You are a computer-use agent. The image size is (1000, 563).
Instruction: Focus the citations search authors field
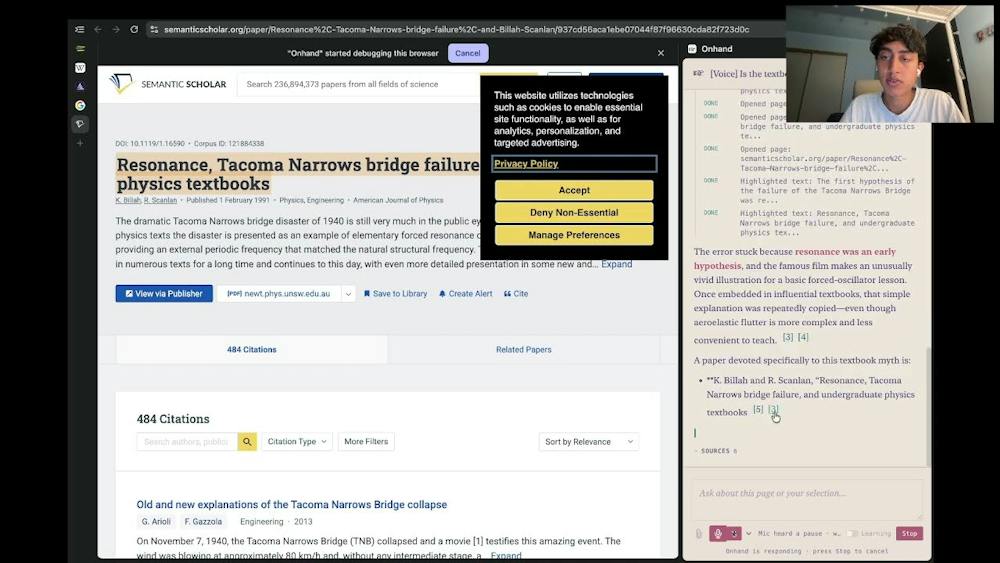pos(187,442)
